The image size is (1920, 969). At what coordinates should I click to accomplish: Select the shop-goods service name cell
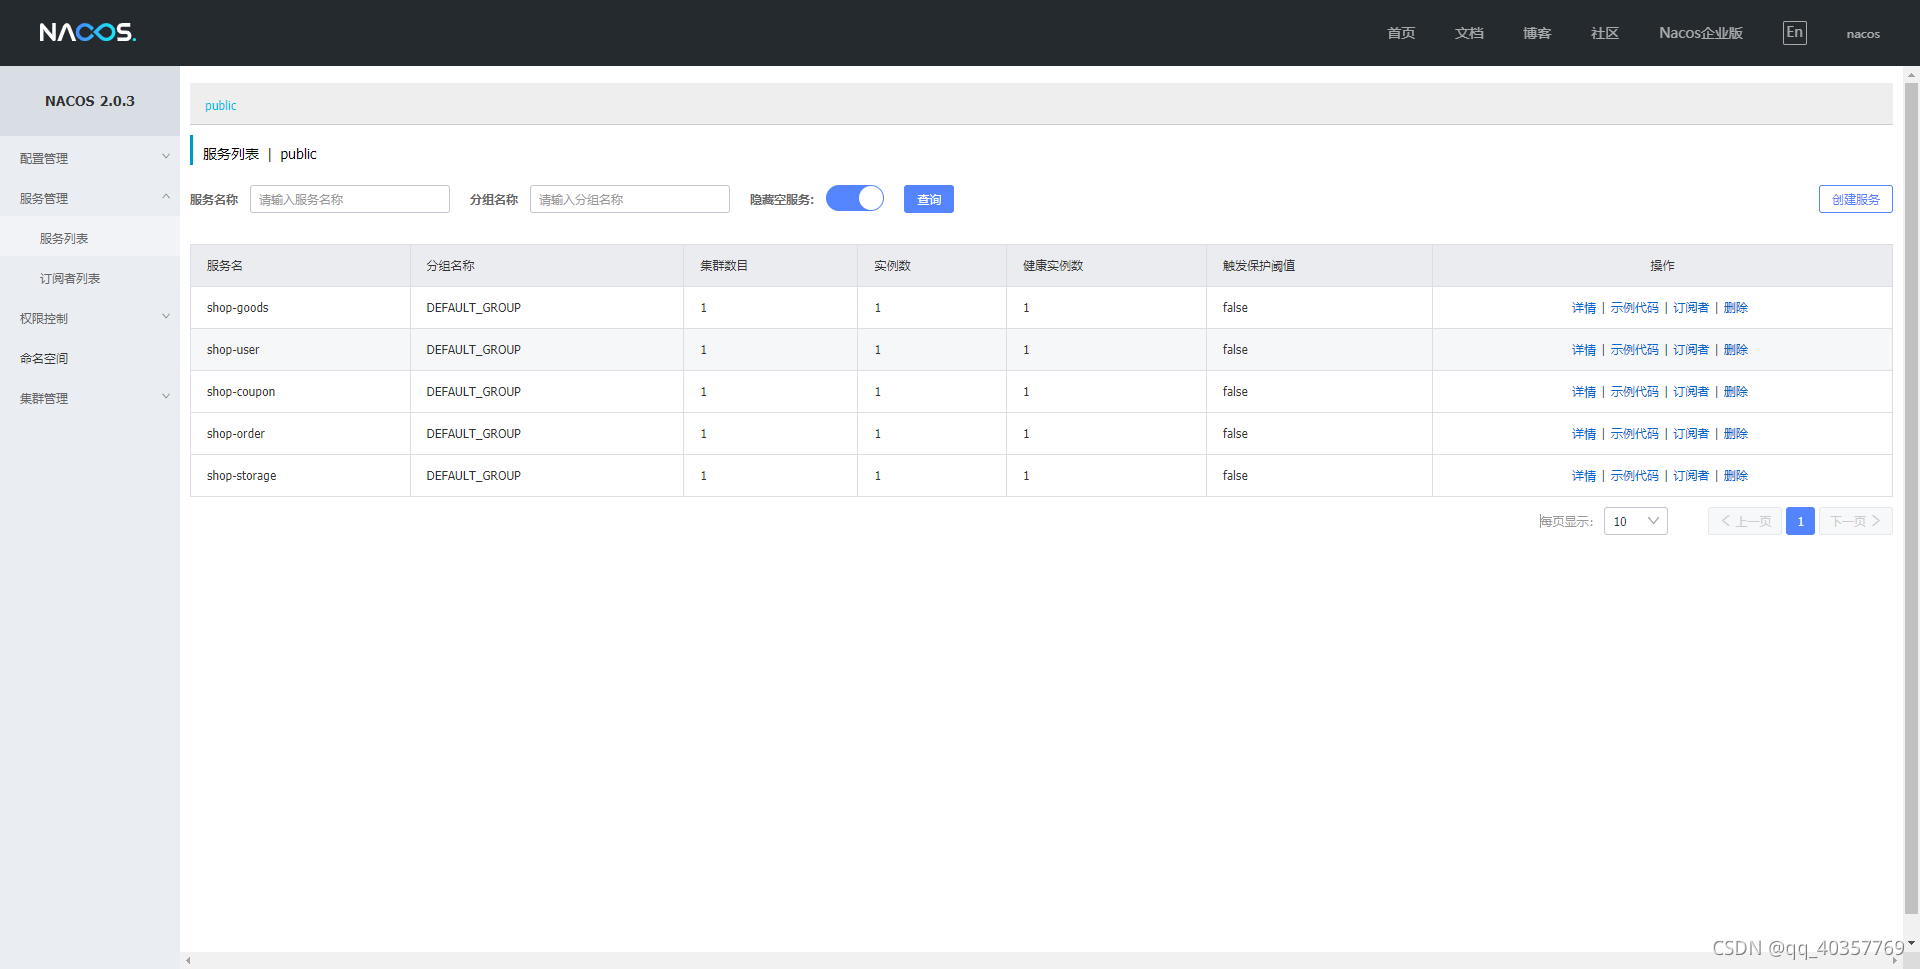[300, 308]
